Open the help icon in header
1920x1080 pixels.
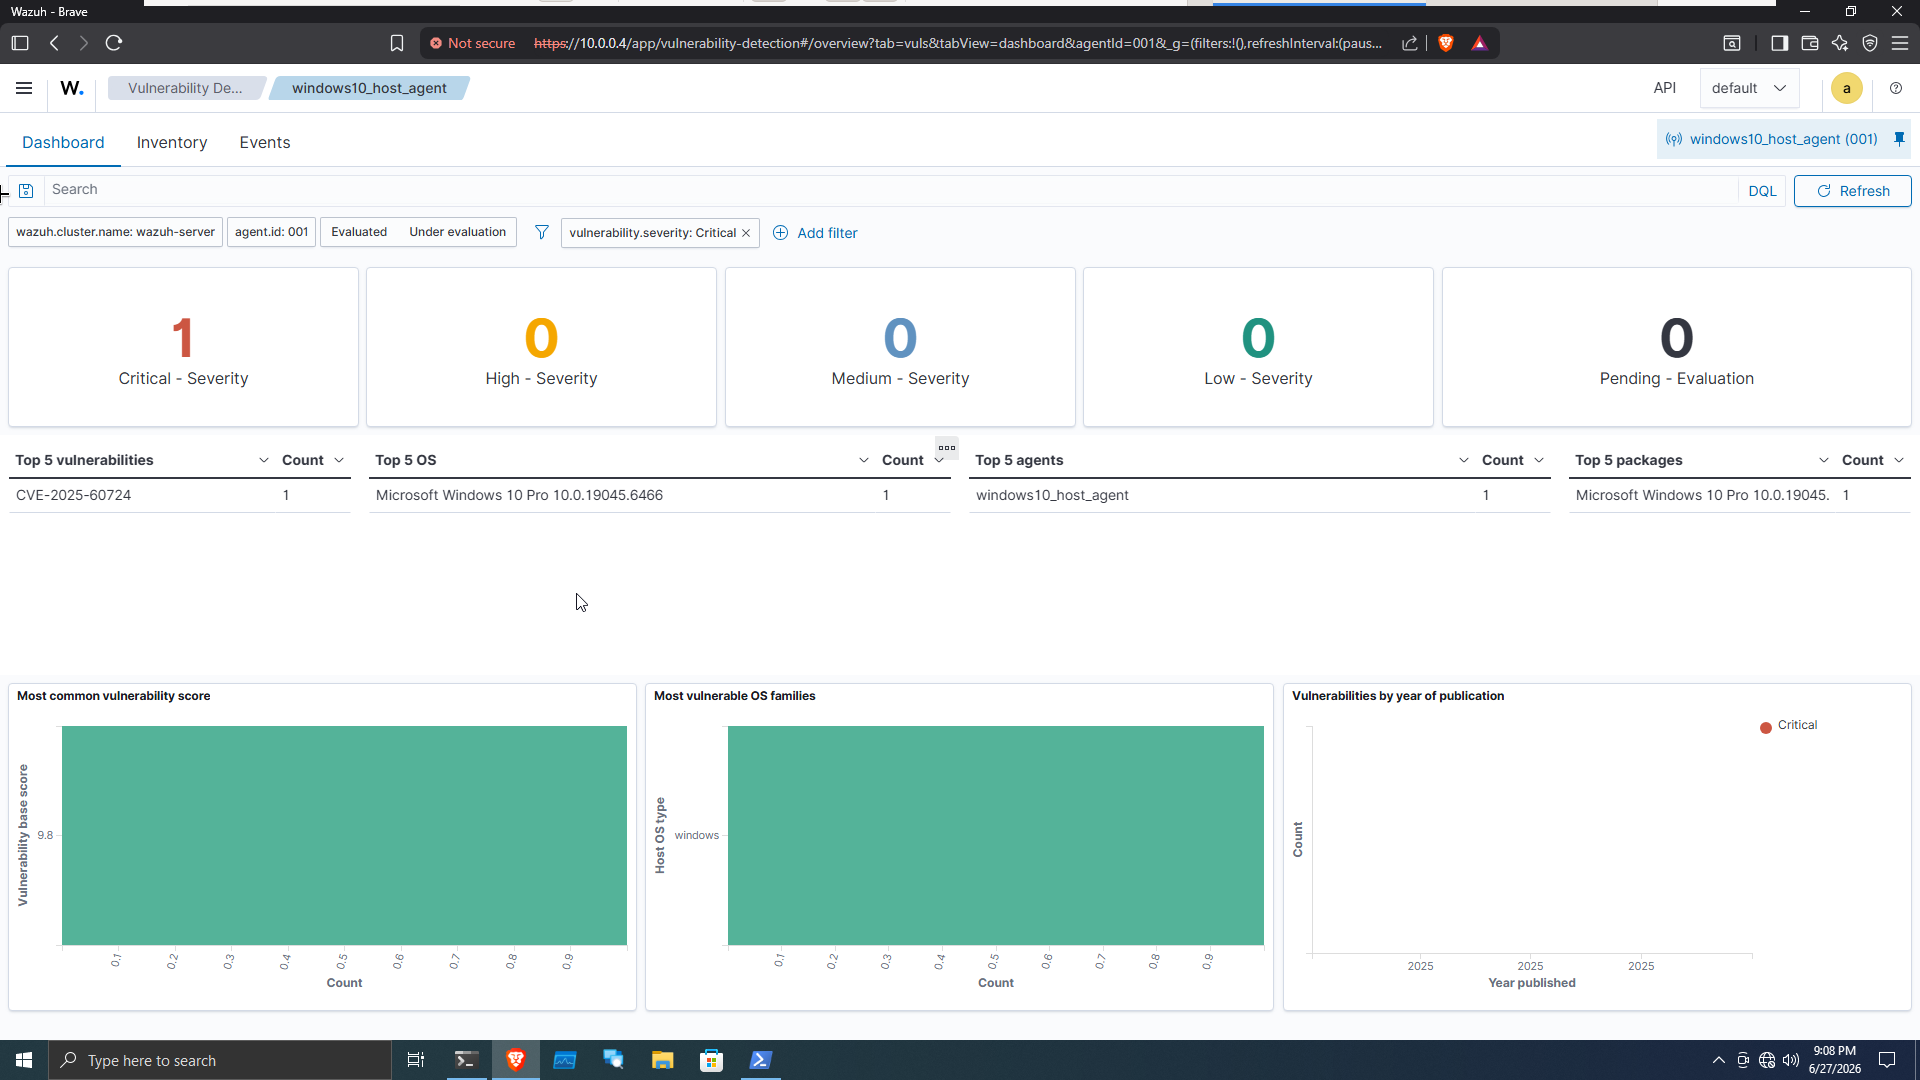(1896, 88)
